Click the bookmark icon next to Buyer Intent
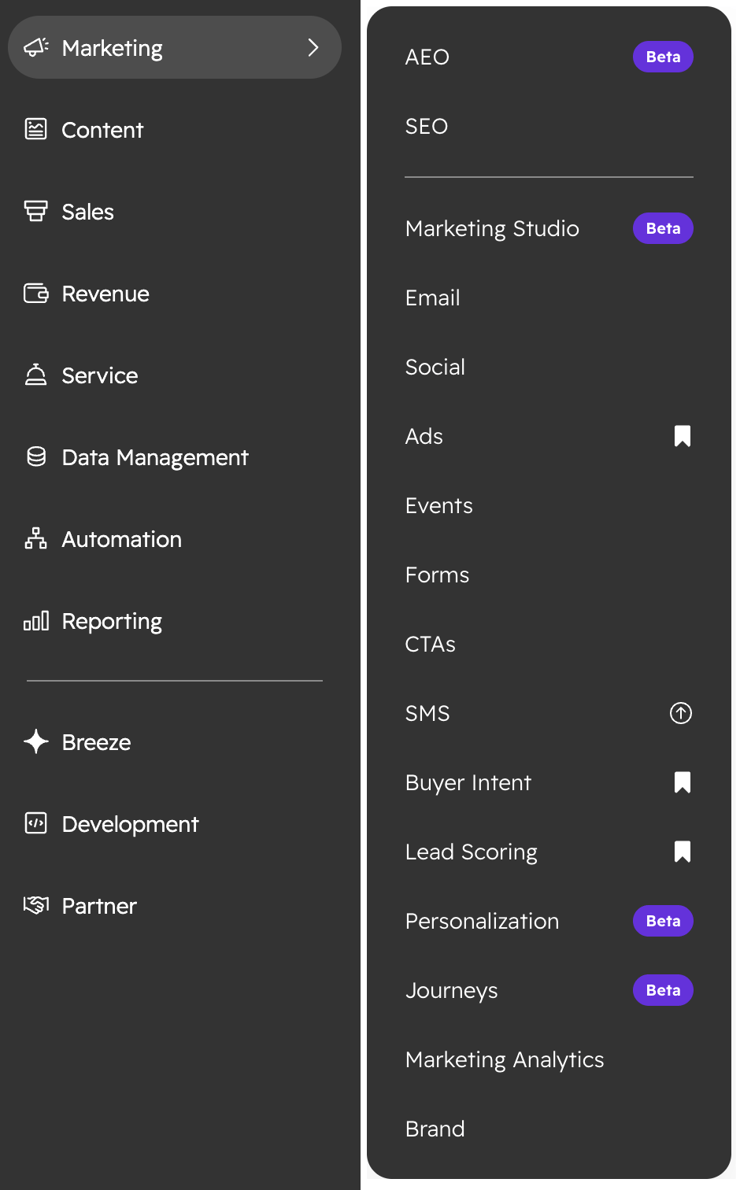Screen dimensions: 740x1190 (x=682, y=782)
